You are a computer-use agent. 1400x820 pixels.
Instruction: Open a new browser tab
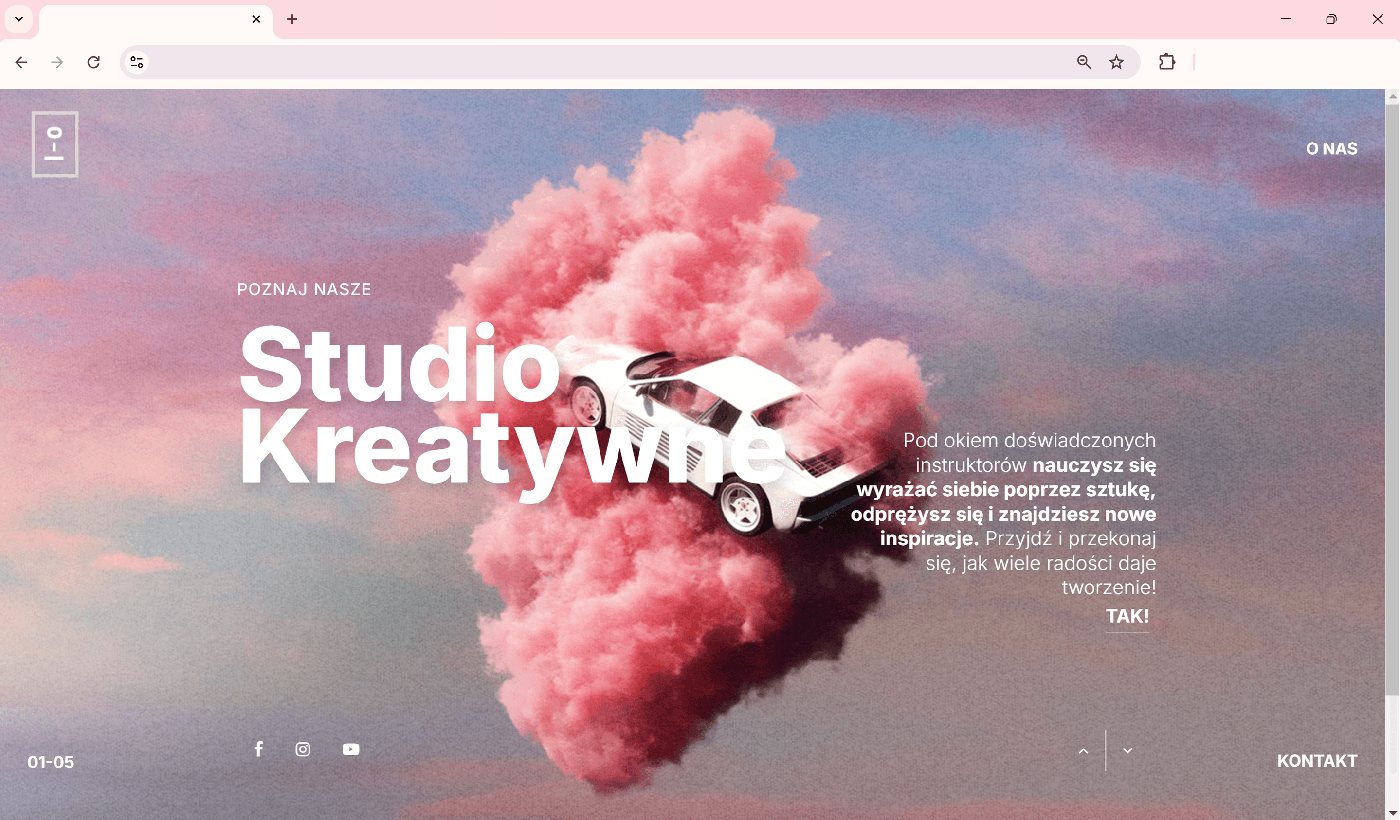coord(292,19)
